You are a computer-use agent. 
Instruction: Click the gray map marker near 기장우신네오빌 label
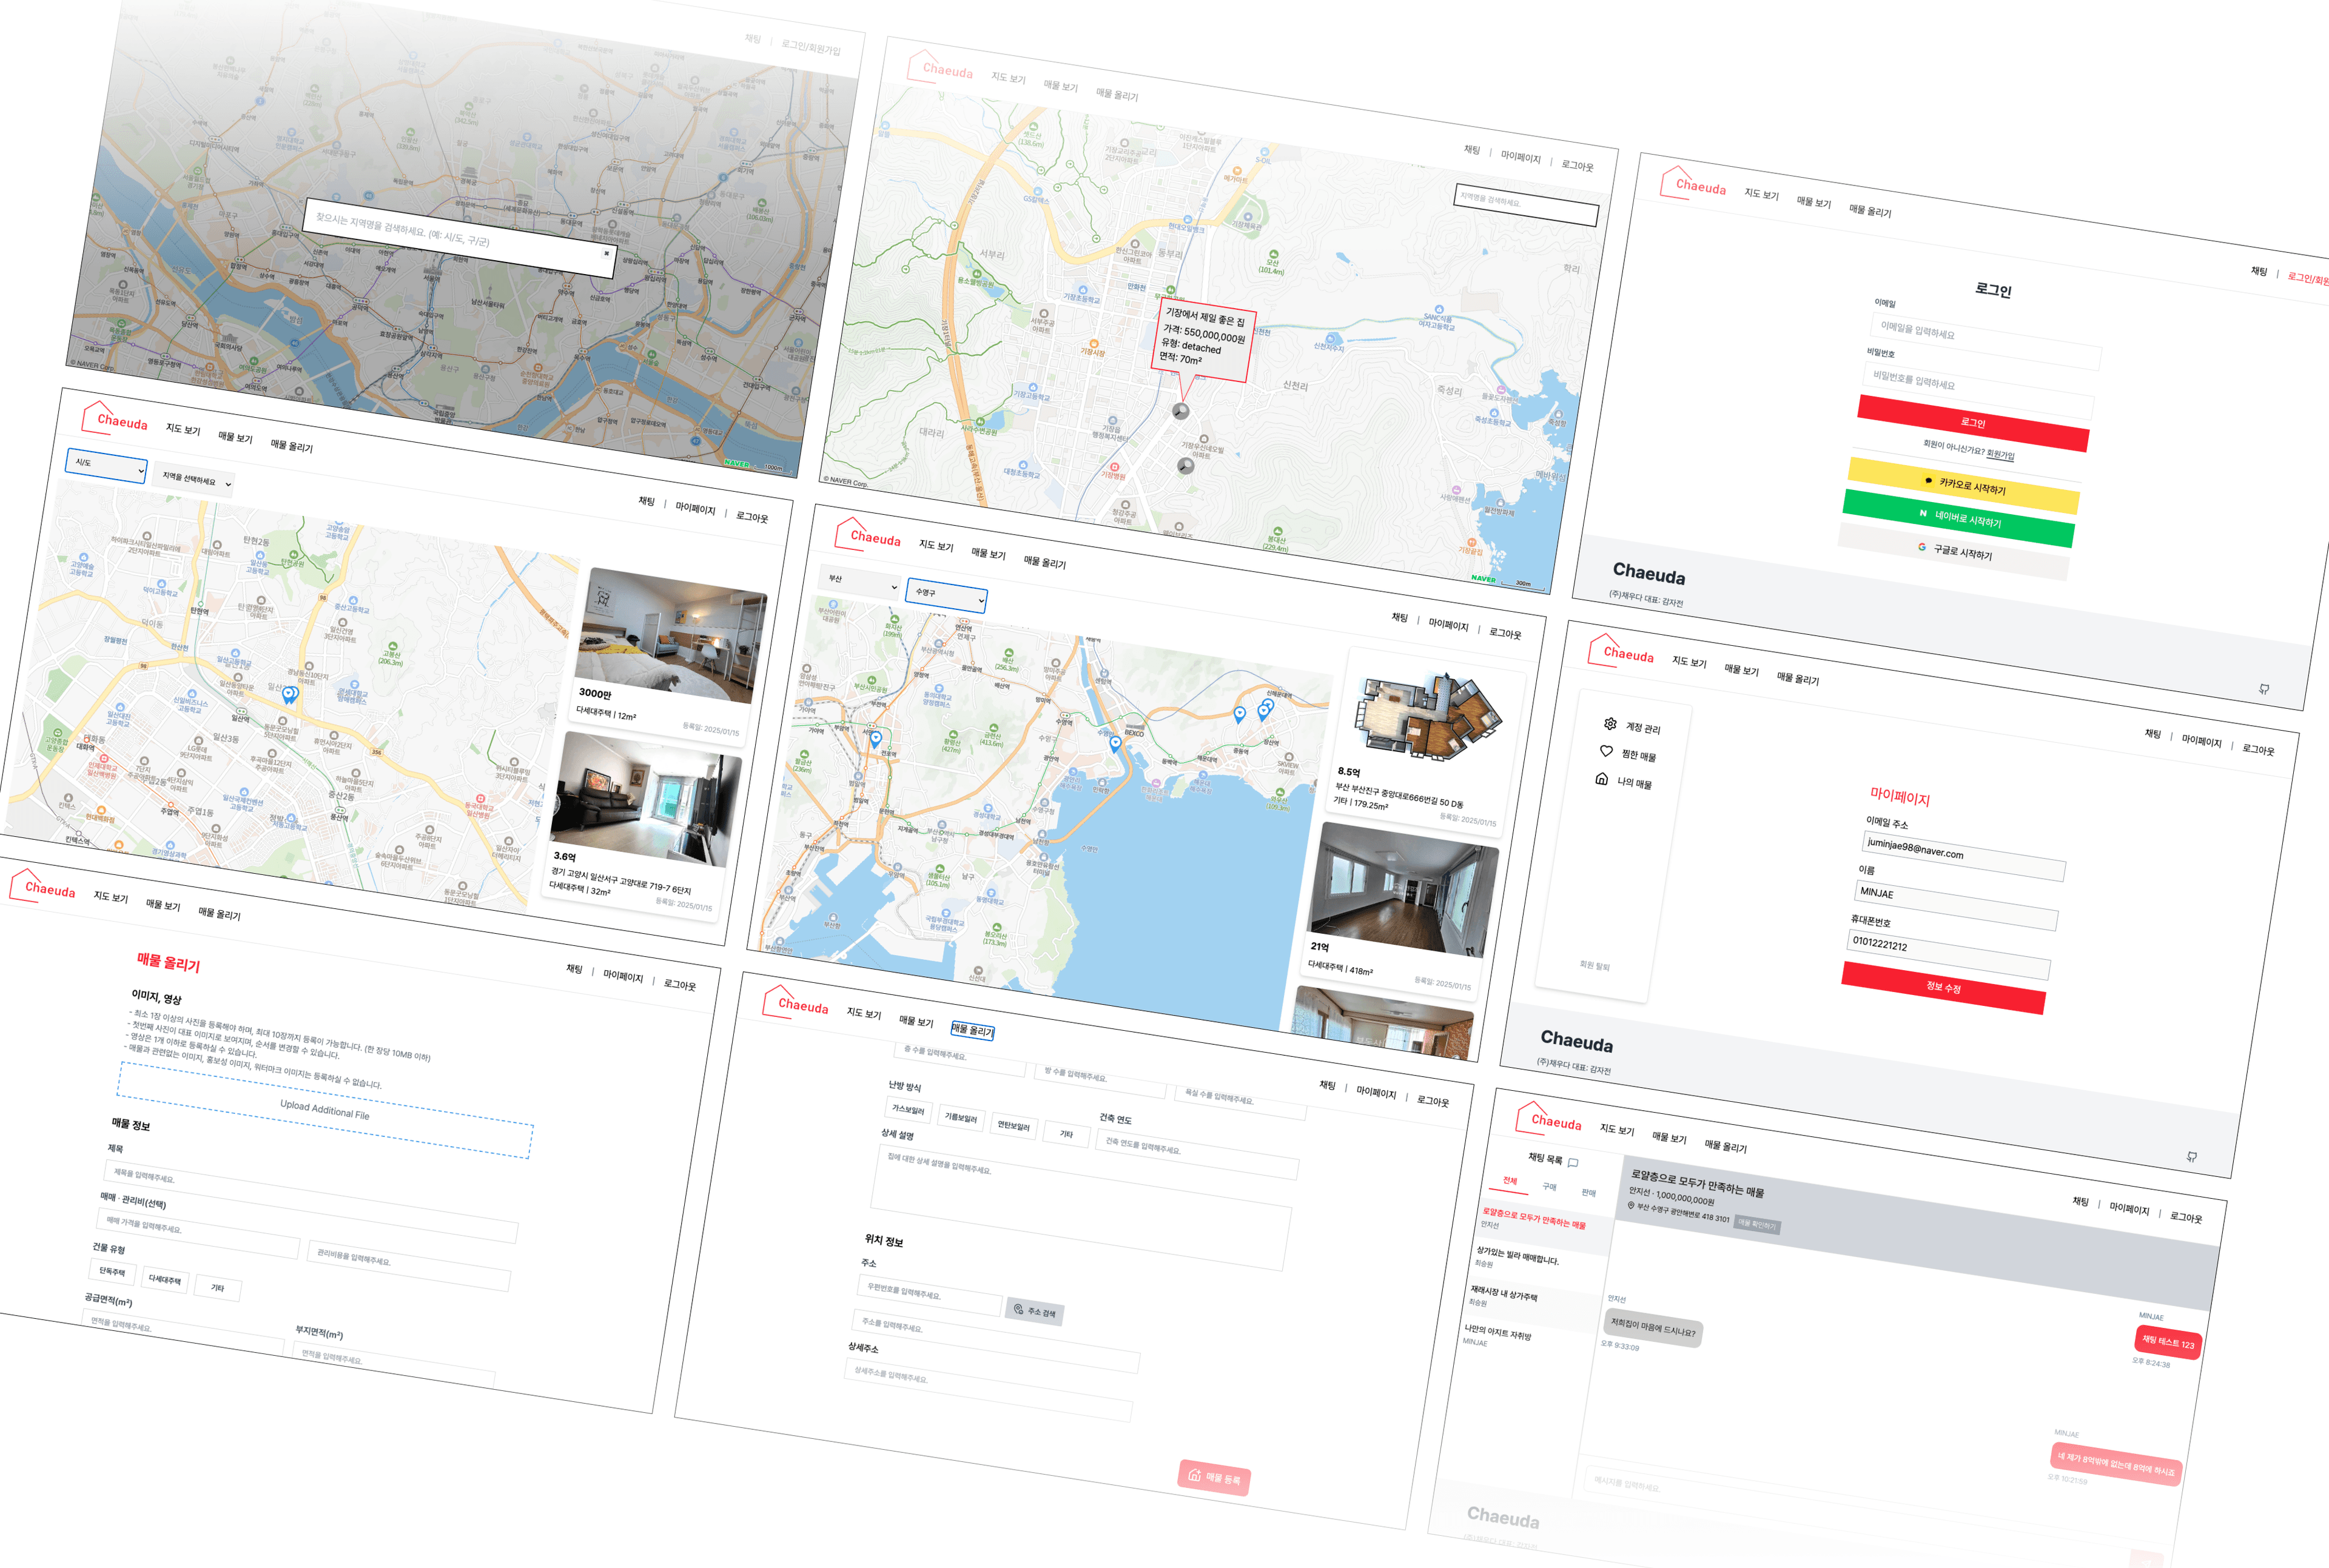pyautogui.click(x=1185, y=465)
